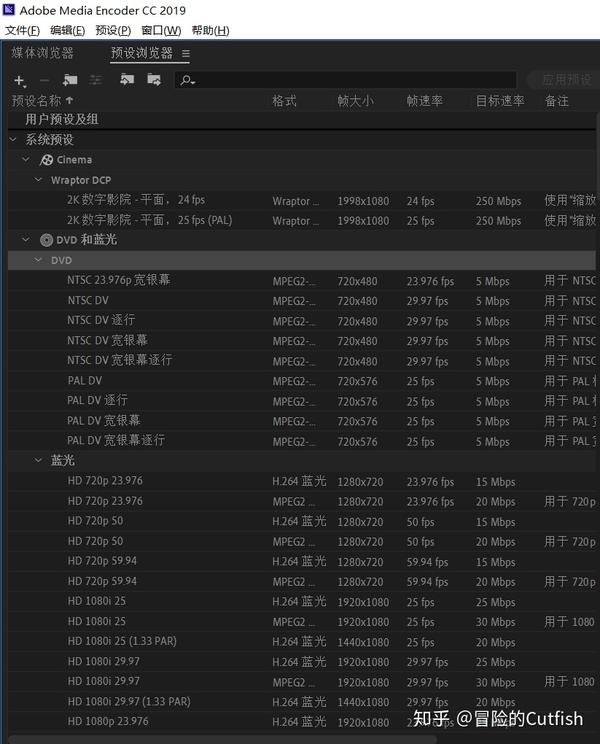The image size is (600, 744).
Task: Click the 应用预设 button
Action: (x=562, y=80)
